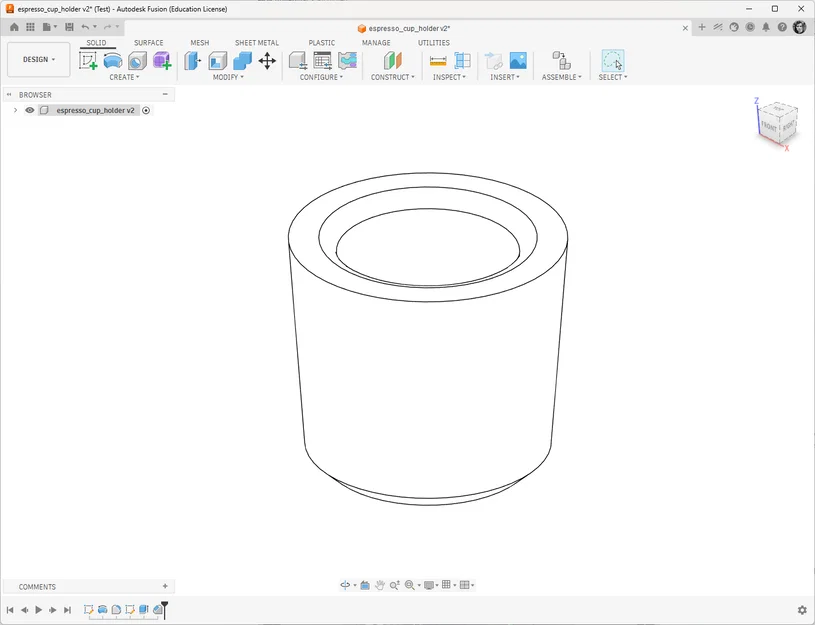Toggle visibility eye of espresso_cup_holder v2
Image resolution: width=815 pixels, height=625 pixels.
[30, 110]
